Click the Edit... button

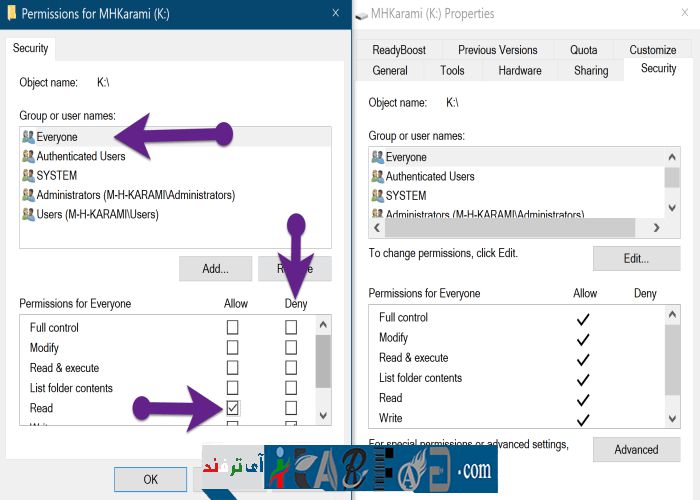pos(636,258)
